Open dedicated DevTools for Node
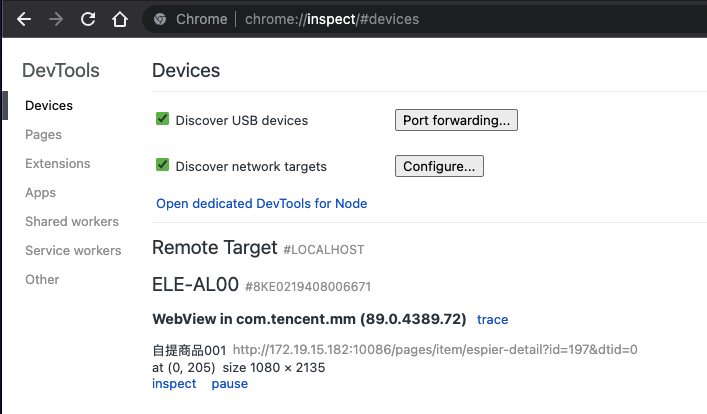 (x=261, y=203)
